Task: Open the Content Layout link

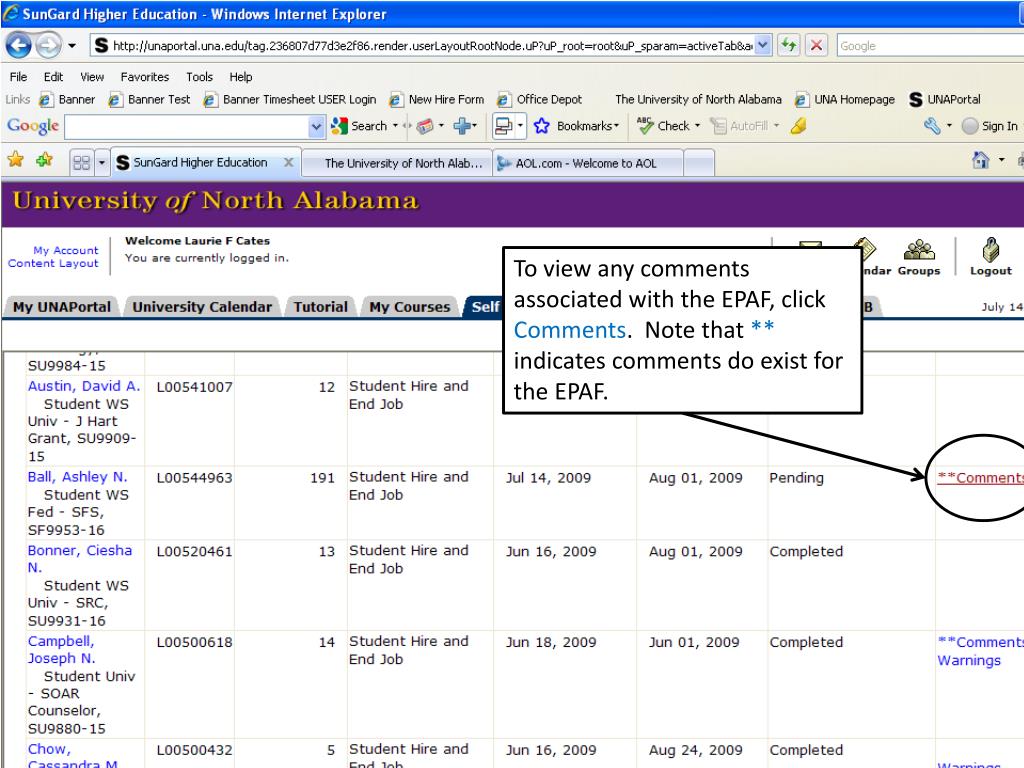Action: click(x=53, y=263)
